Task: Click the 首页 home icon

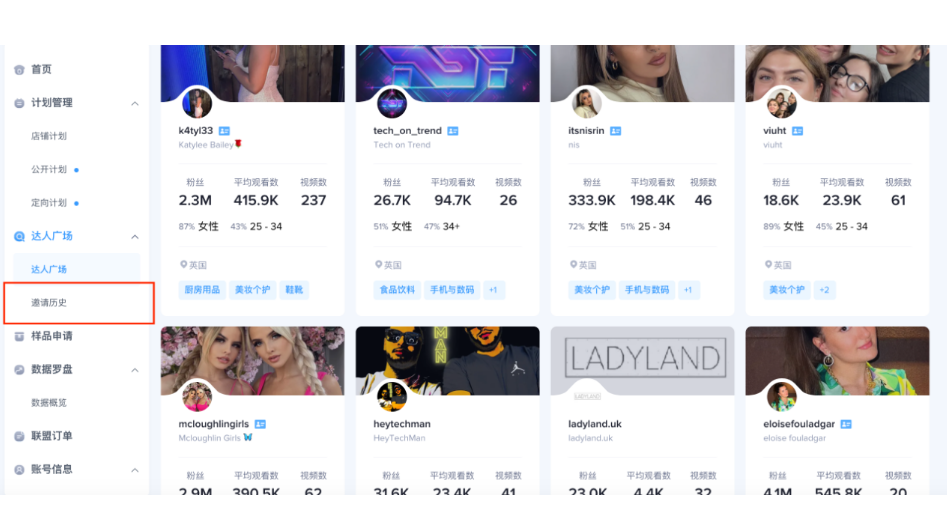Action: point(19,70)
